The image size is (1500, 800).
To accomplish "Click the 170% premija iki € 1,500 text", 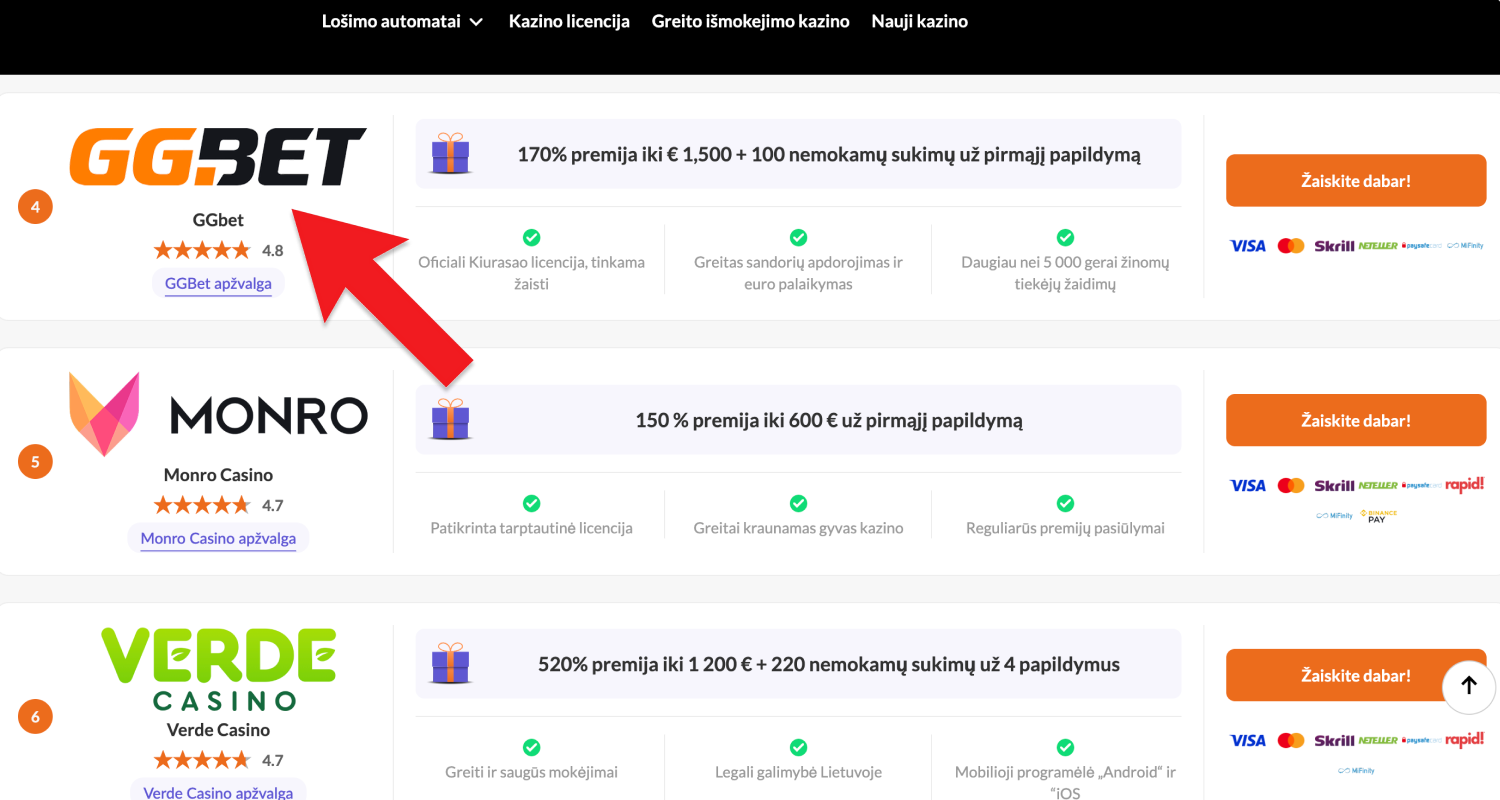I will tap(829, 155).
